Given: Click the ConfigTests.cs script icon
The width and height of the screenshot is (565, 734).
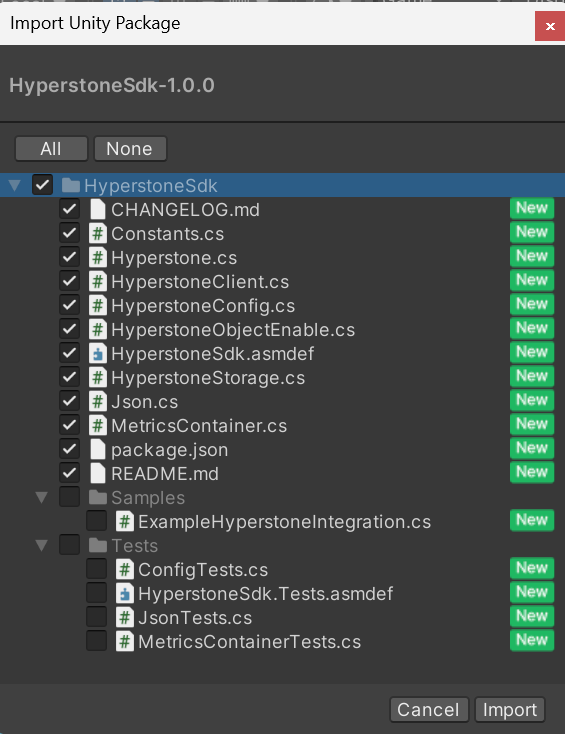Looking at the screenshot, I should [x=125, y=570].
